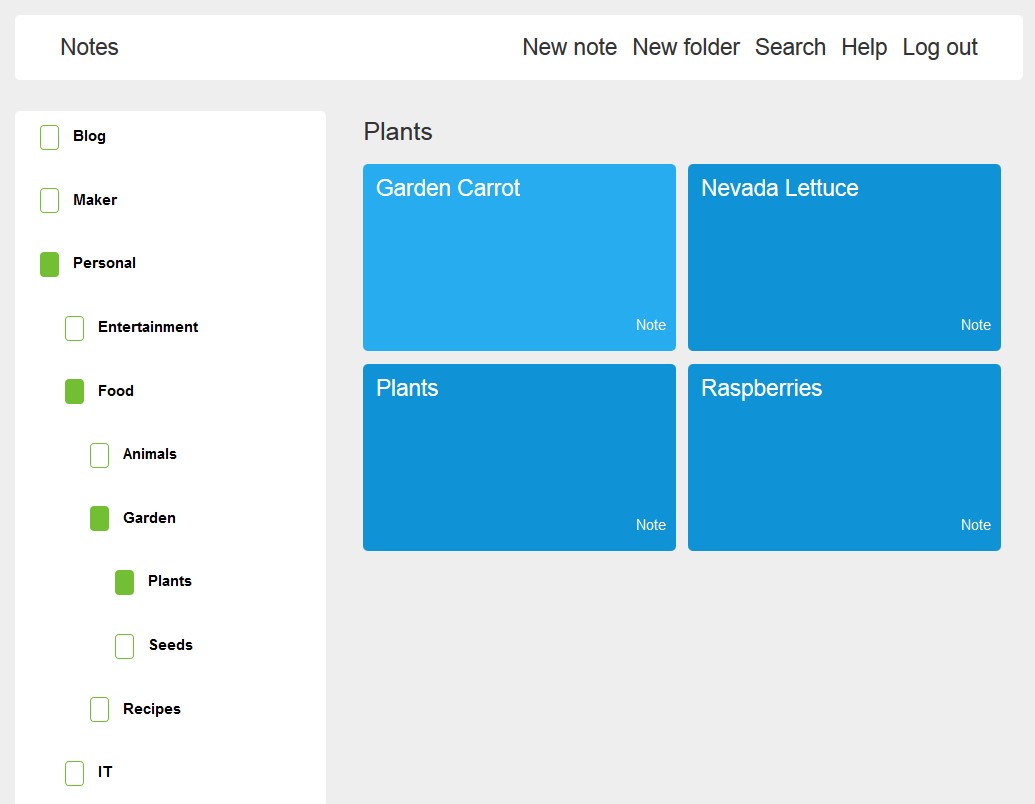This screenshot has width=1035, height=804.
Task: Select the Personal folder label
Action: click(x=104, y=263)
